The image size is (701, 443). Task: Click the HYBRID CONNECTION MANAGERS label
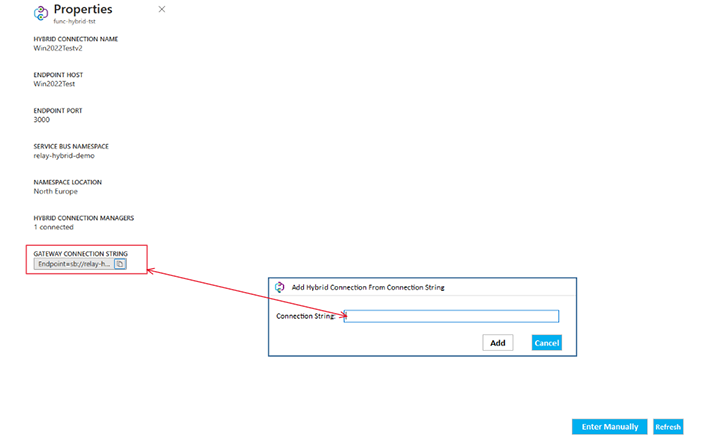tap(84, 218)
